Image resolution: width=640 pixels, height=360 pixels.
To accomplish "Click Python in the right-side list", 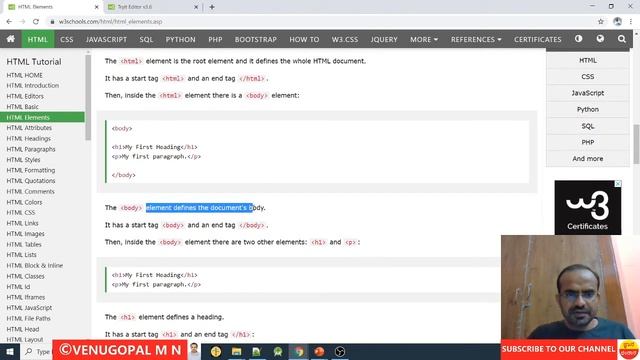I will pyautogui.click(x=588, y=109).
